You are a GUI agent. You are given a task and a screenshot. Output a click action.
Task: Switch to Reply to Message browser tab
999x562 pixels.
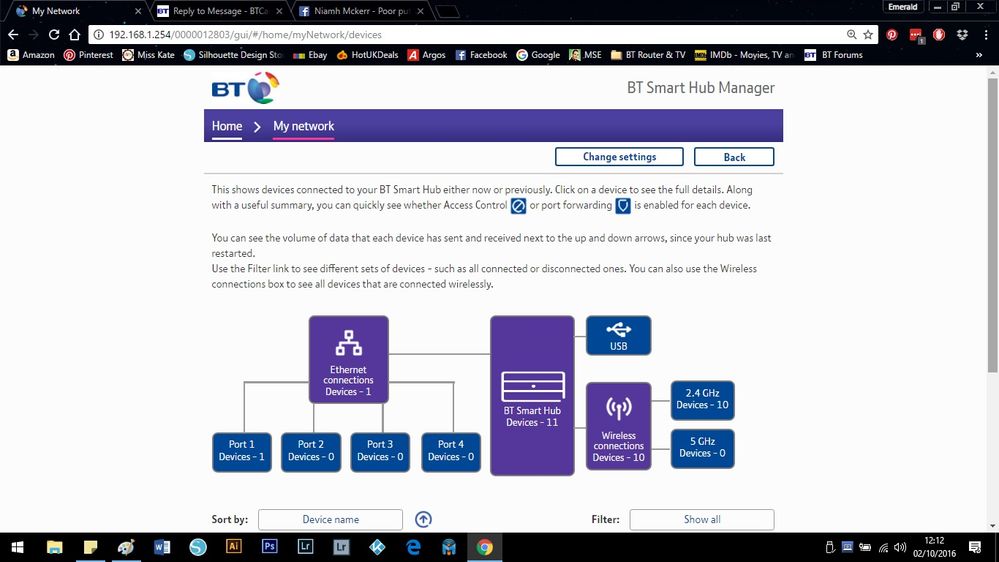click(x=220, y=11)
